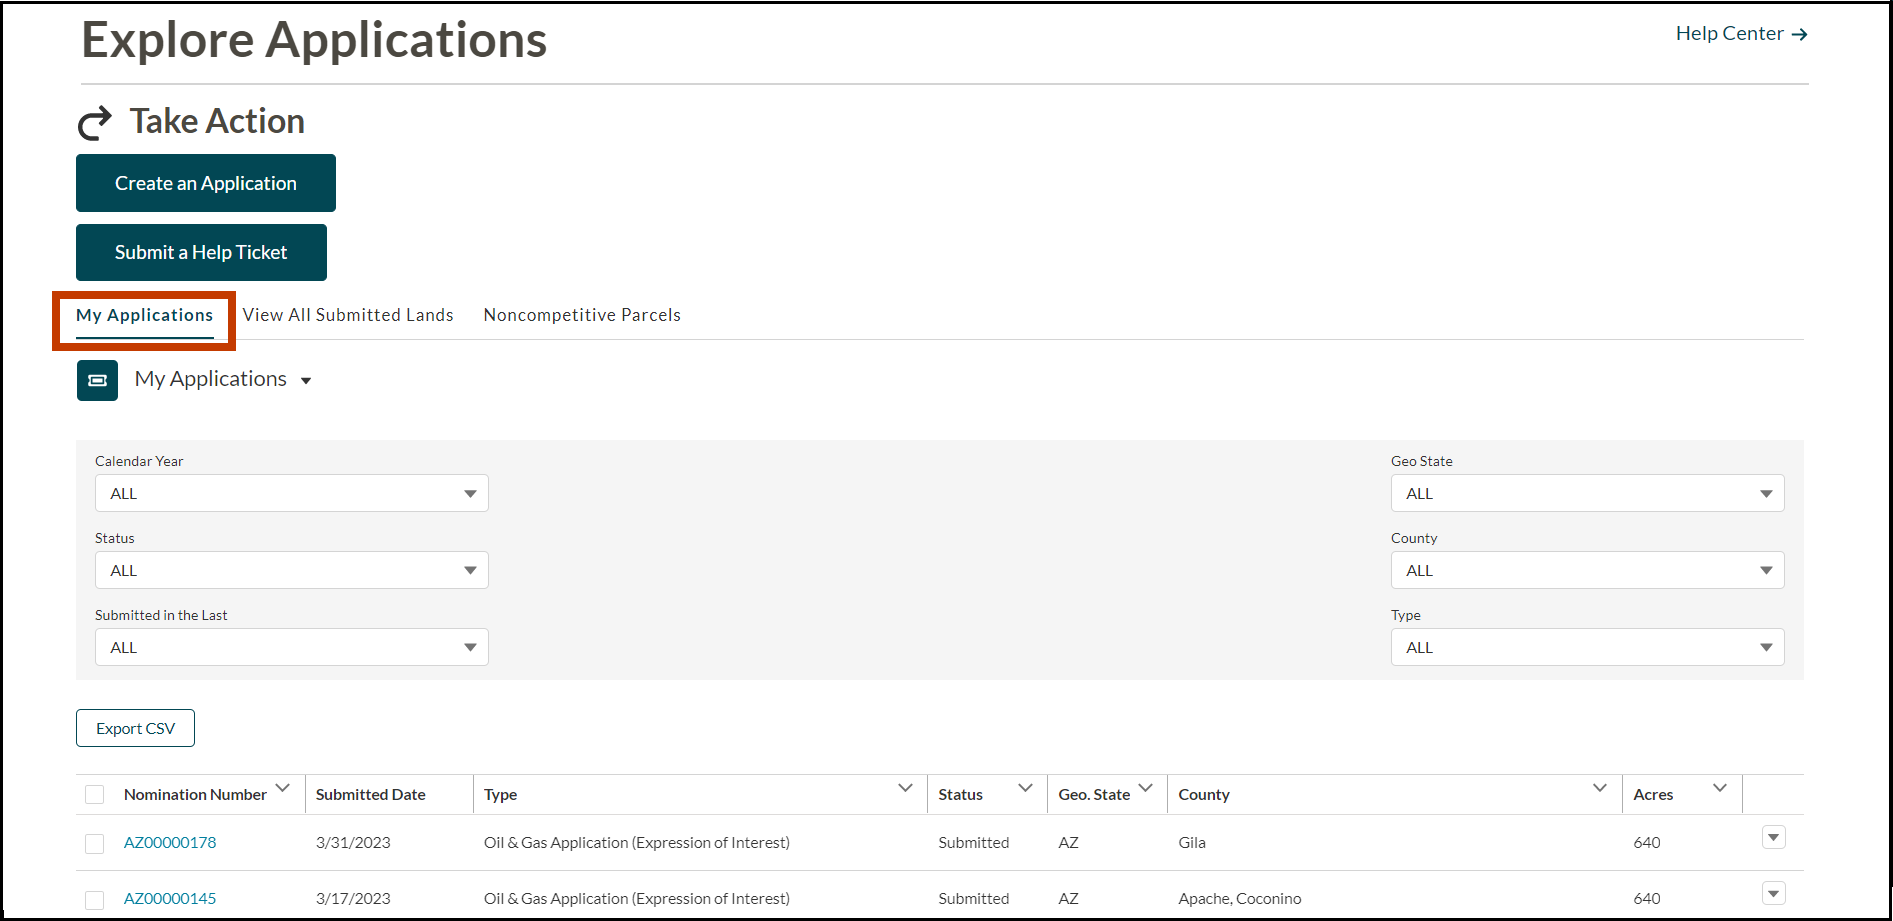Toggle the select-all checkbox in table header
This screenshot has width=1893, height=921.
click(x=95, y=795)
